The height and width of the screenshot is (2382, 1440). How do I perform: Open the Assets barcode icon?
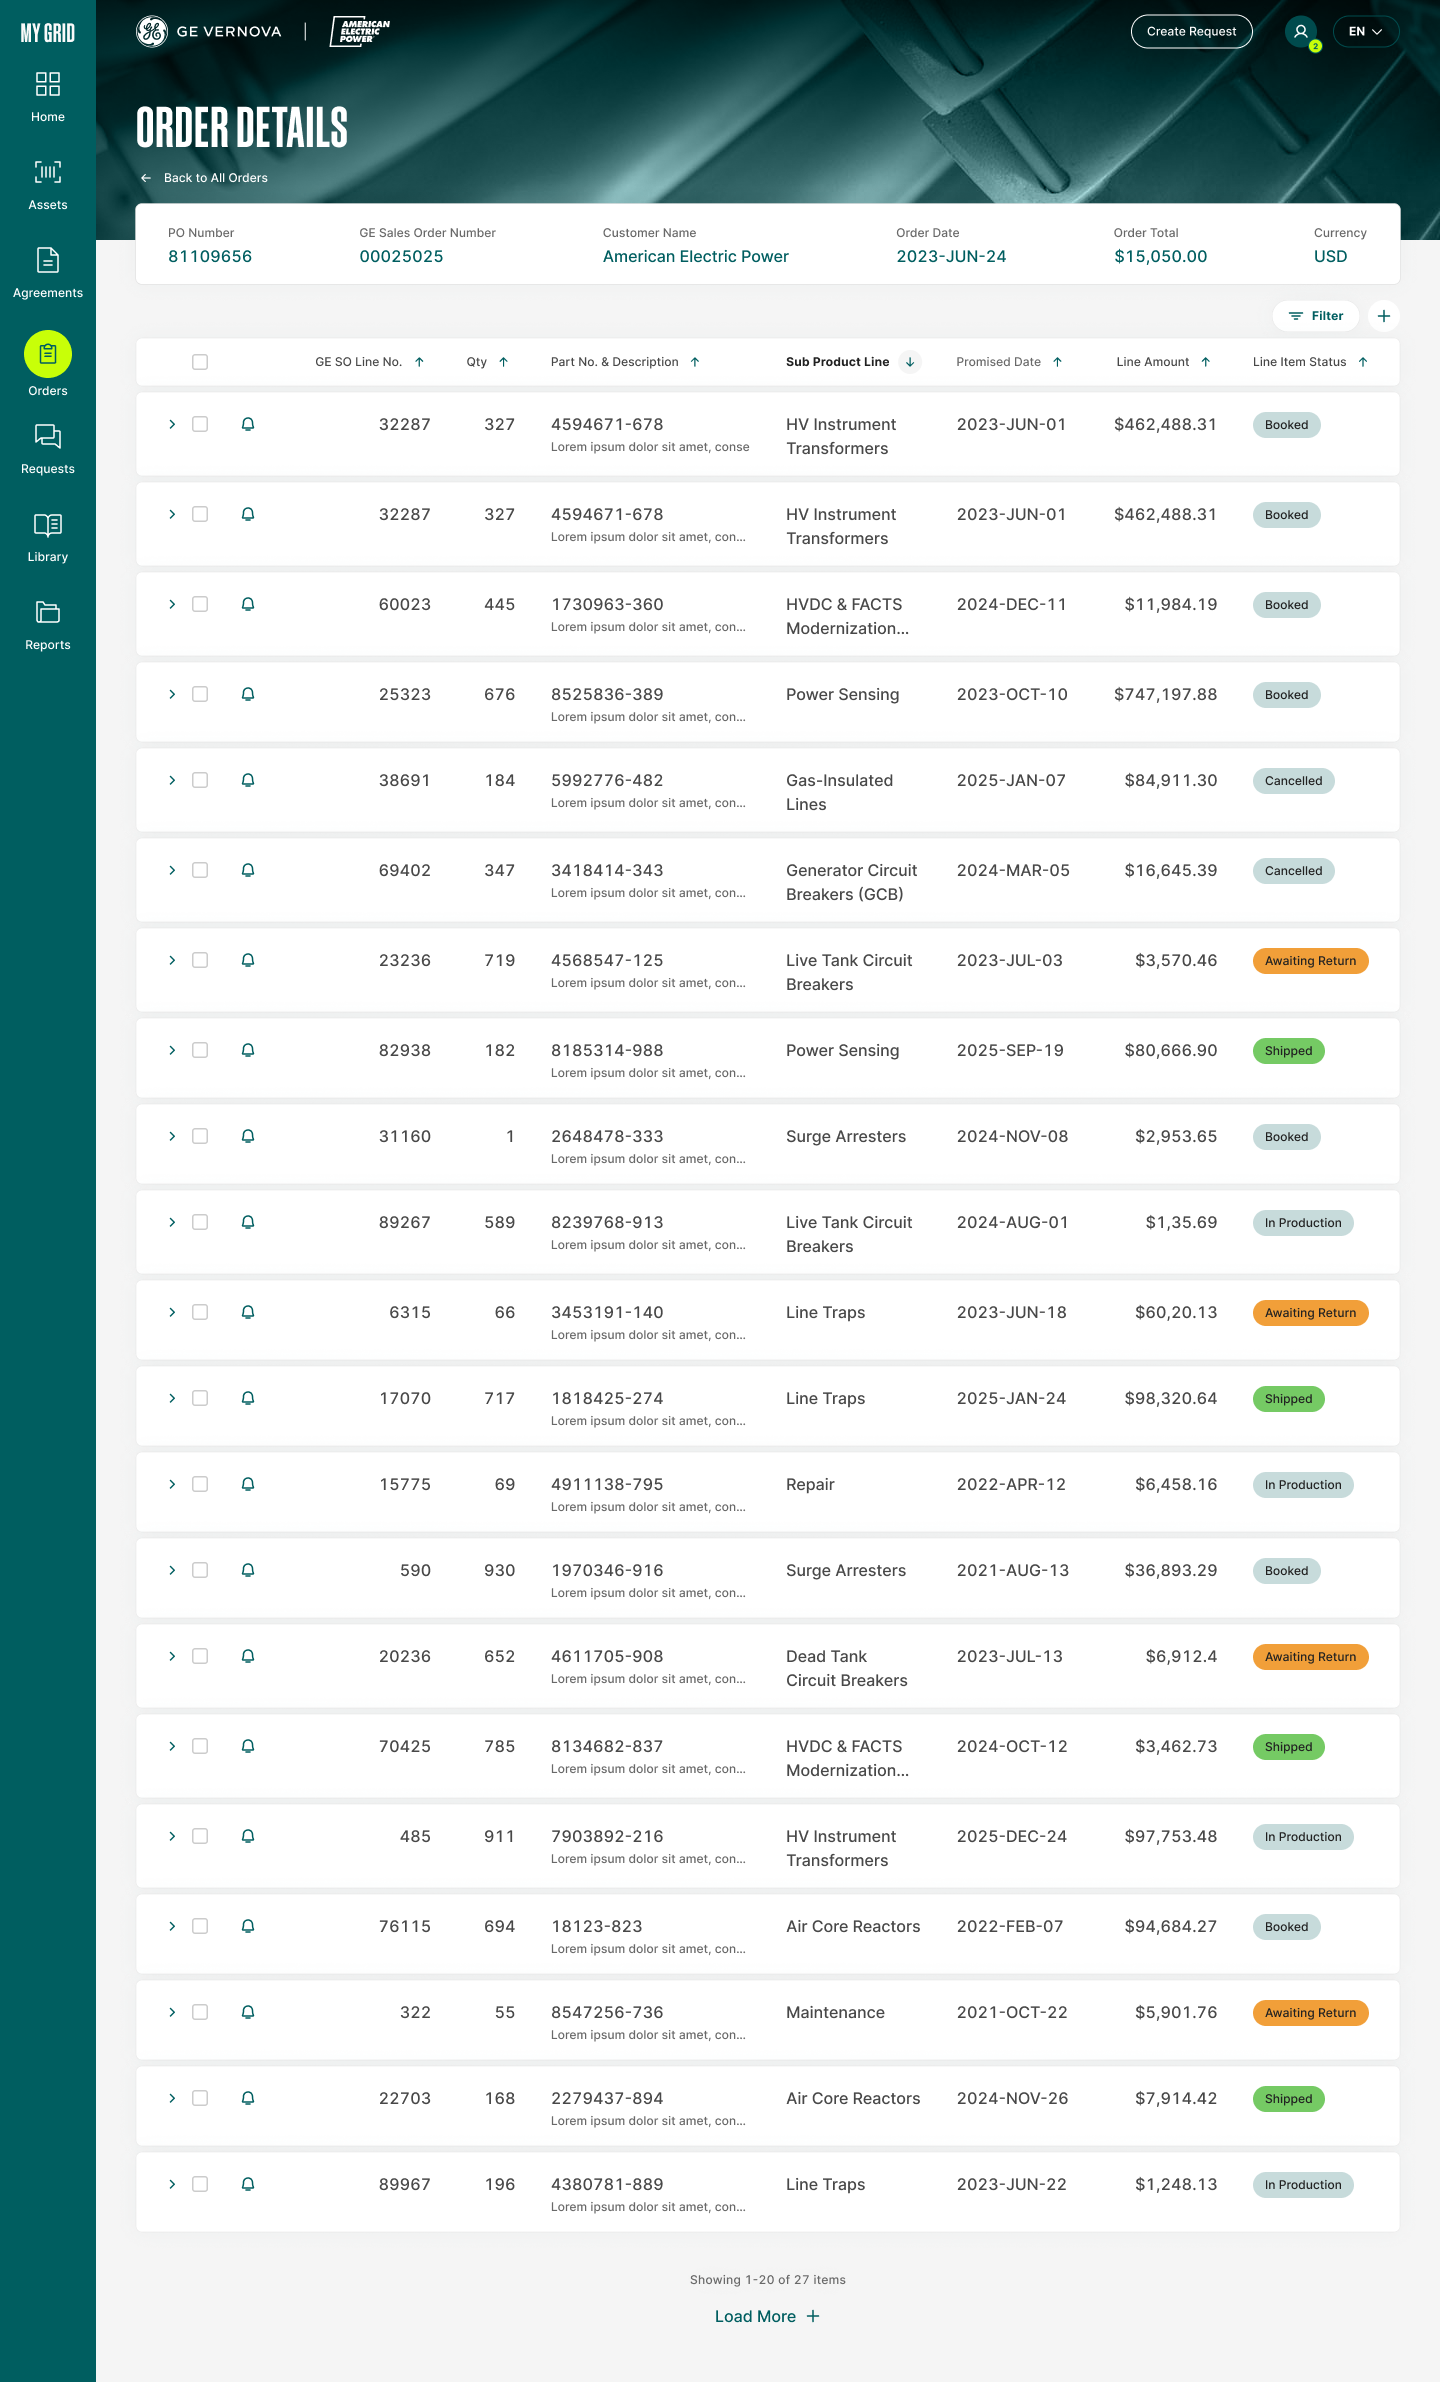click(x=47, y=172)
